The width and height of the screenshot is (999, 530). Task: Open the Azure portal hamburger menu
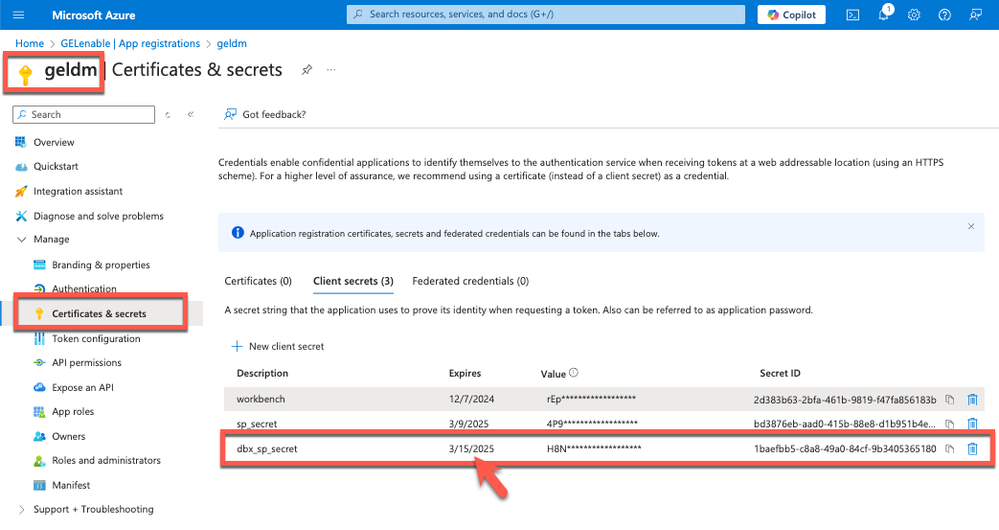tap(19, 15)
